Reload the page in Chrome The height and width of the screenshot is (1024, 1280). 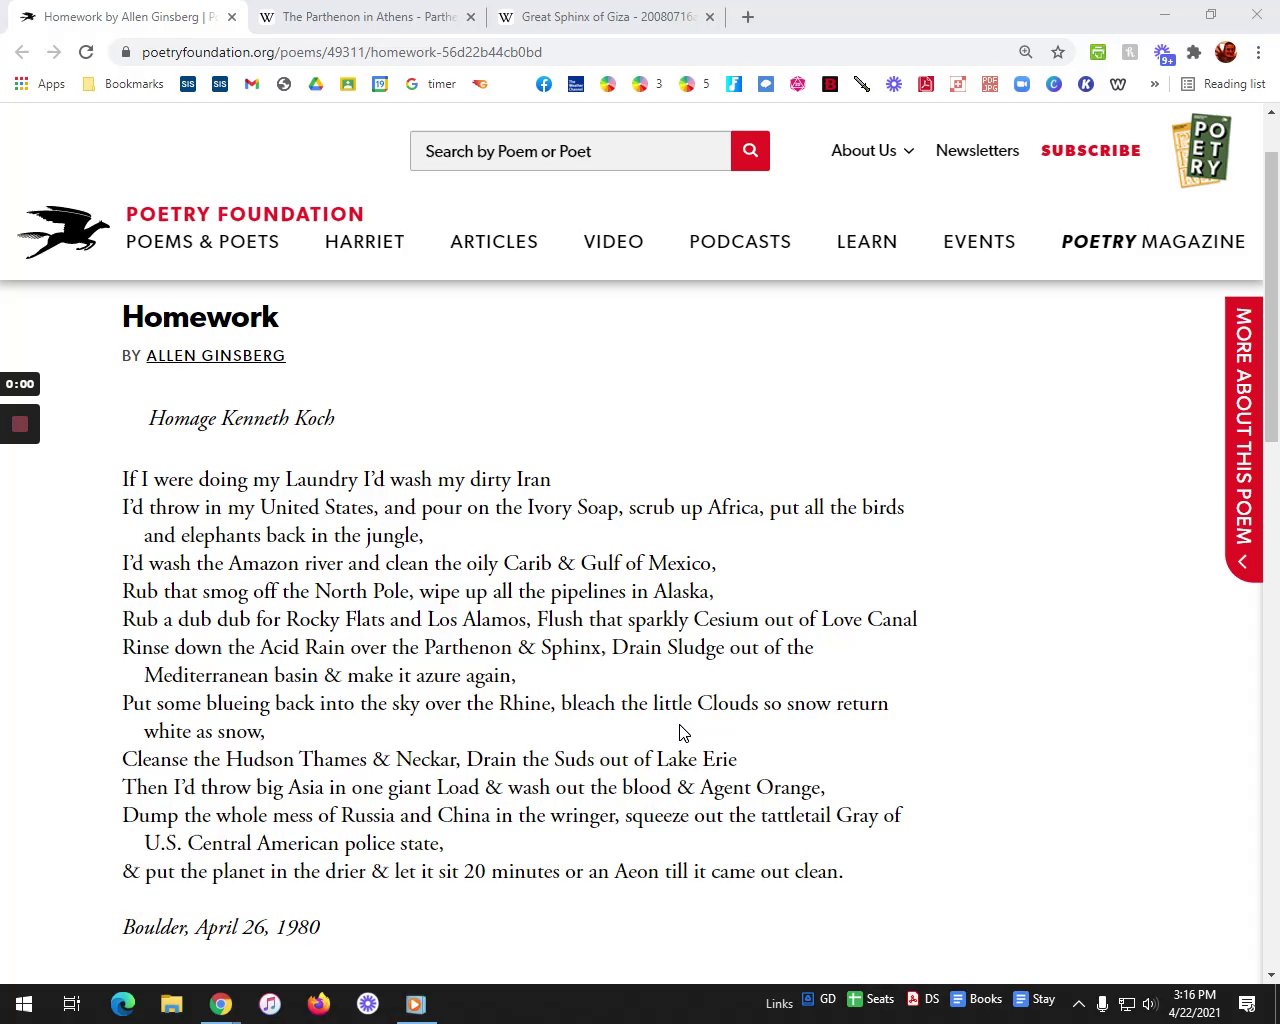point(86,52)
